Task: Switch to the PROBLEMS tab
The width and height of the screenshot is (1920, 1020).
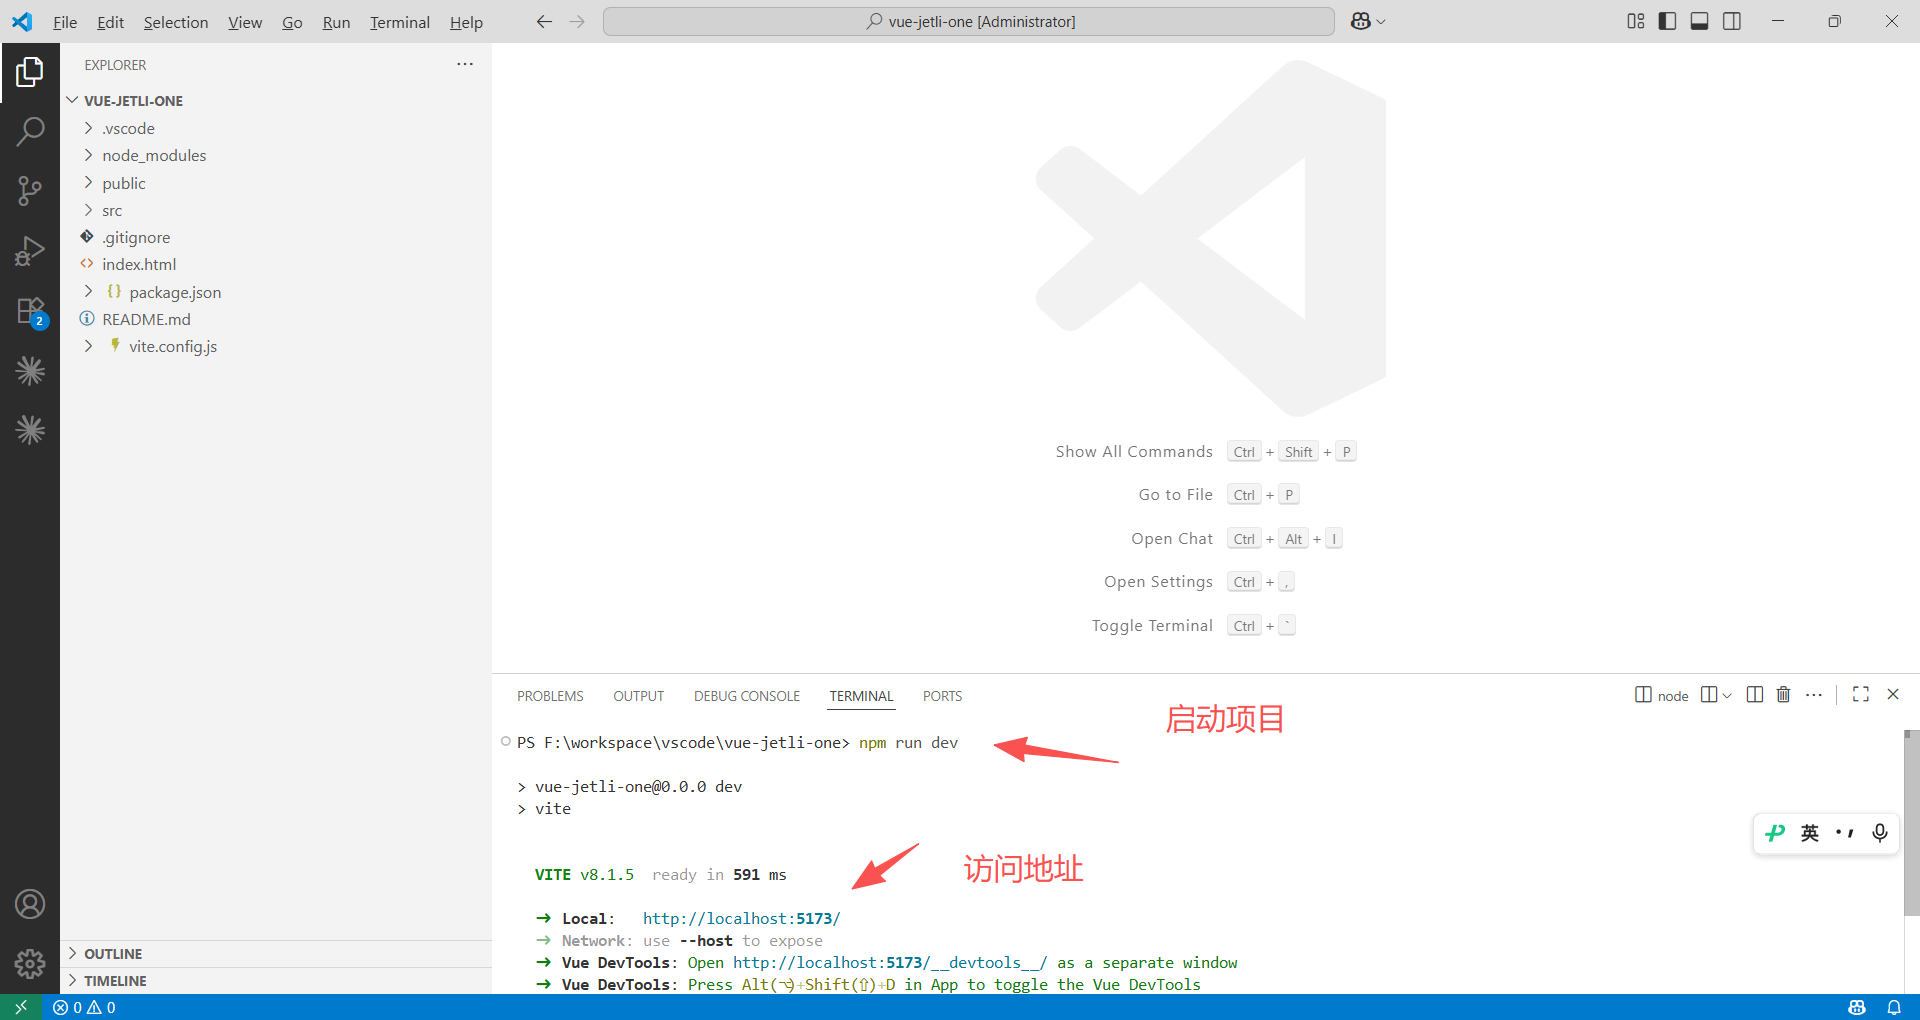Action: [550, 696]
